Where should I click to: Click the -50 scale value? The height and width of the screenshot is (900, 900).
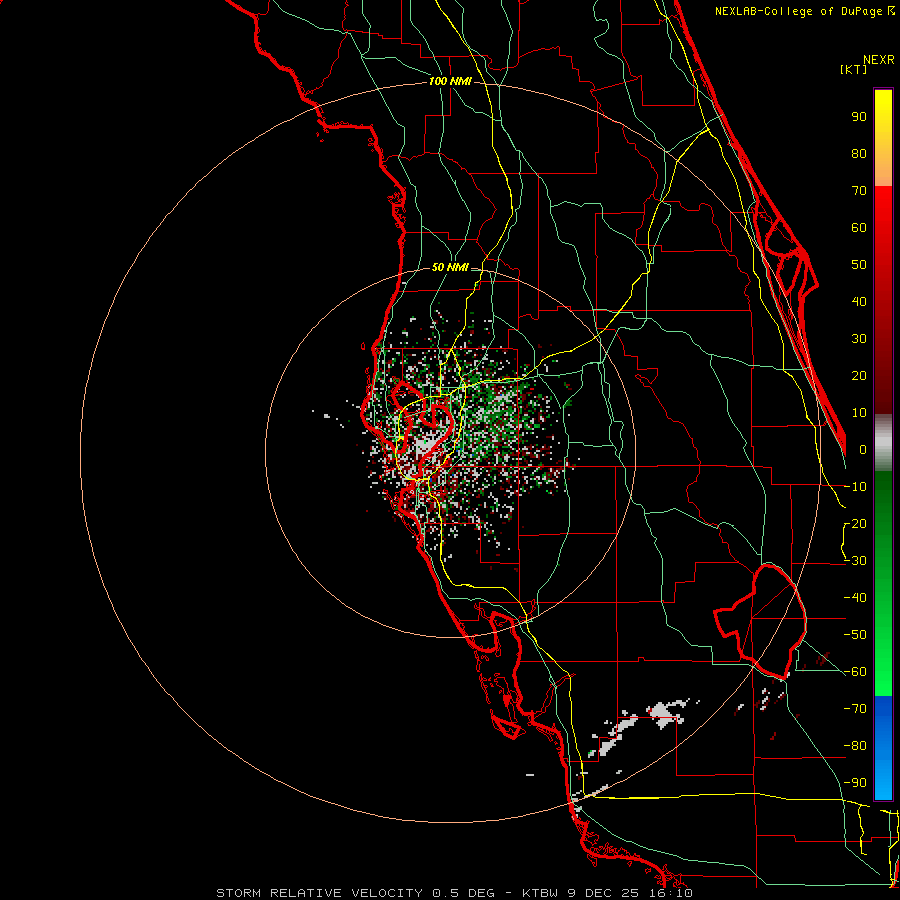[x=855, y=635]
